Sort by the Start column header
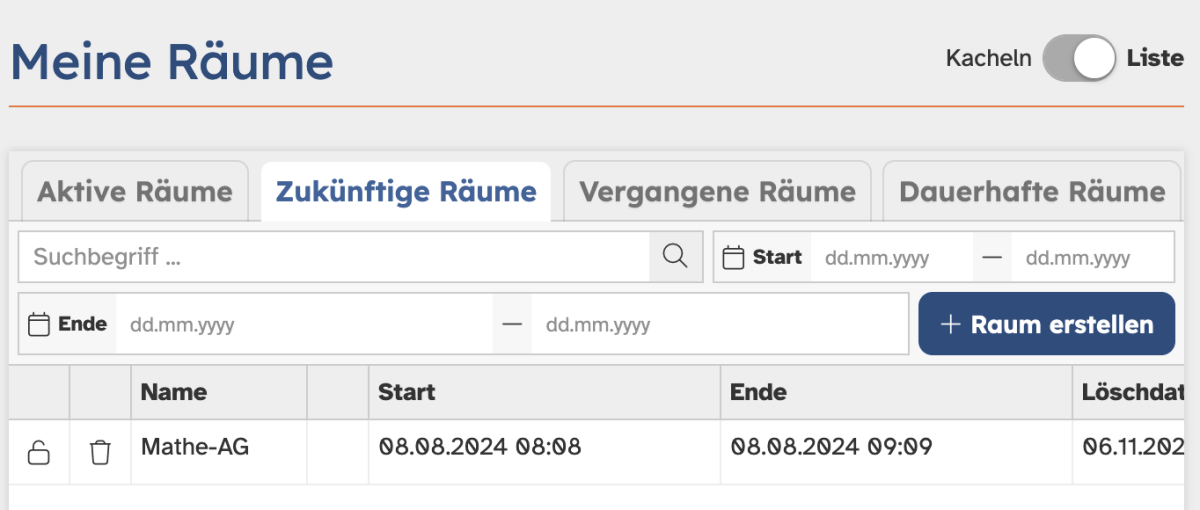1200x510 pixels. [407, 392]
